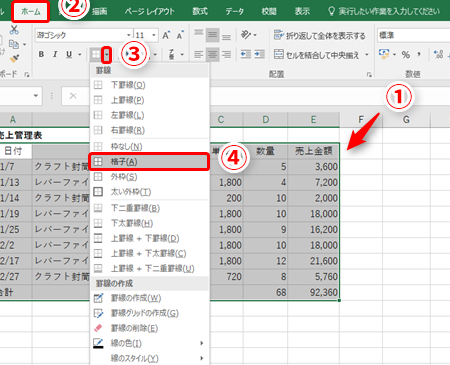
Task: Switch to the データ tab
Action: tap(234, 11)
